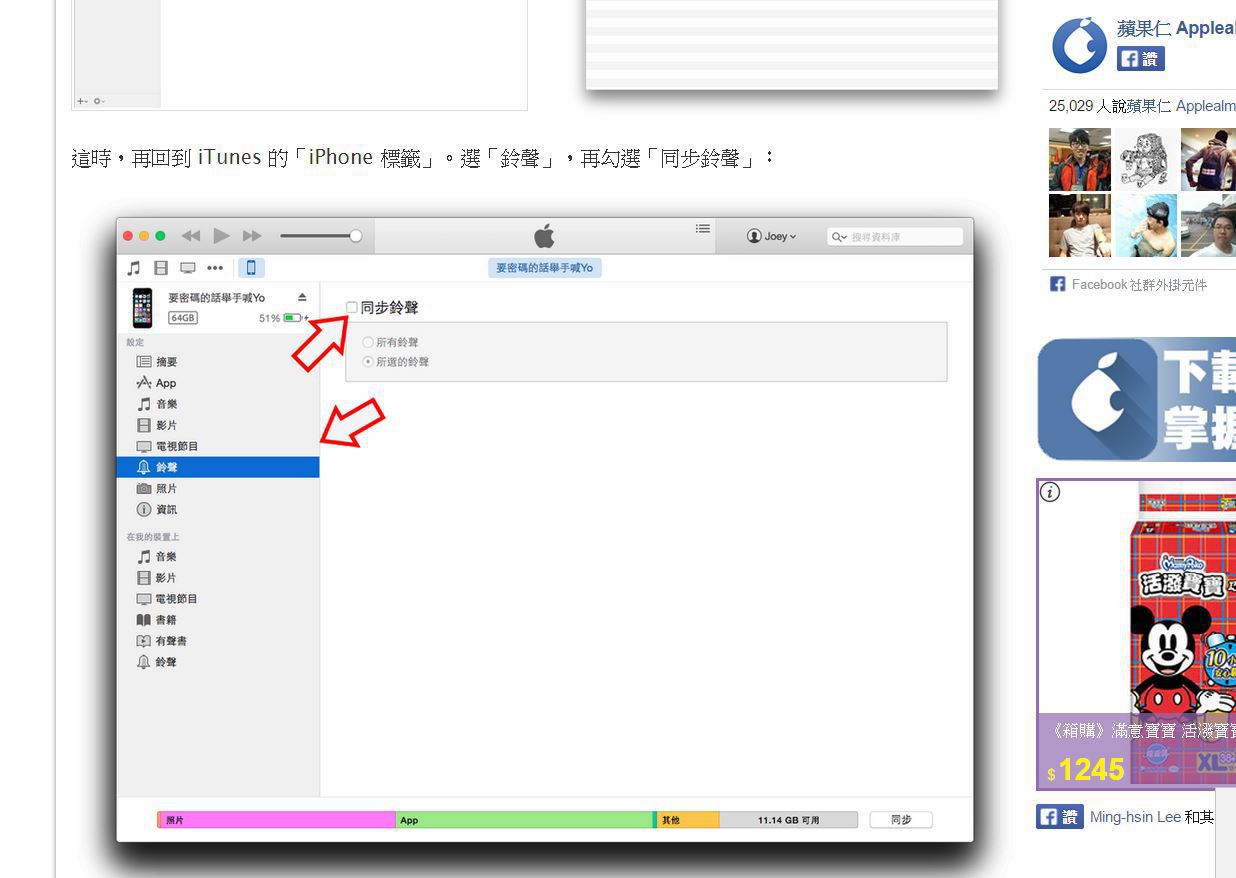1236x878 pixels.
Task: Open 鈴聲 under 在我的裝置上
Action: point(218,661)
